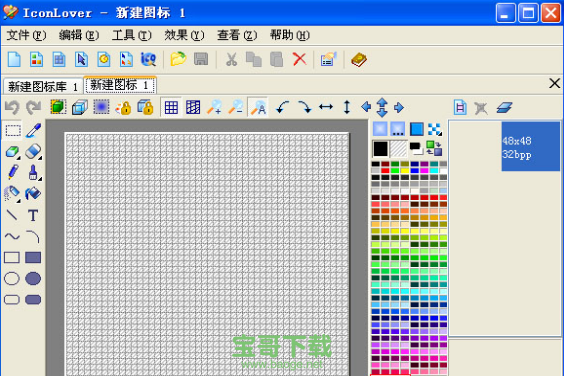Select the outlined ellipse tool
Image resolution: width=564 pixels, height=376 pixels.
point(12,278)
